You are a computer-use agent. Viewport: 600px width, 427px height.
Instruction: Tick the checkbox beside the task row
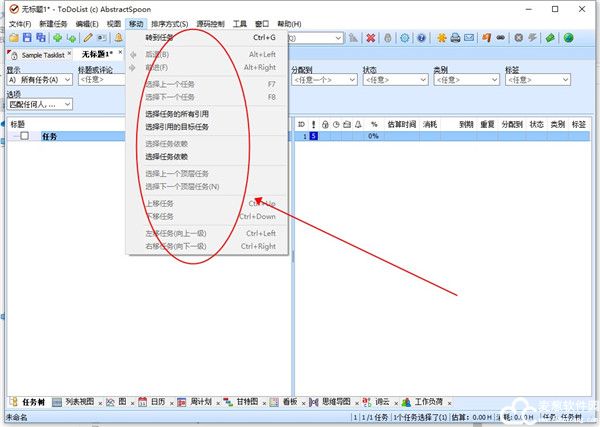coord(25,136)
